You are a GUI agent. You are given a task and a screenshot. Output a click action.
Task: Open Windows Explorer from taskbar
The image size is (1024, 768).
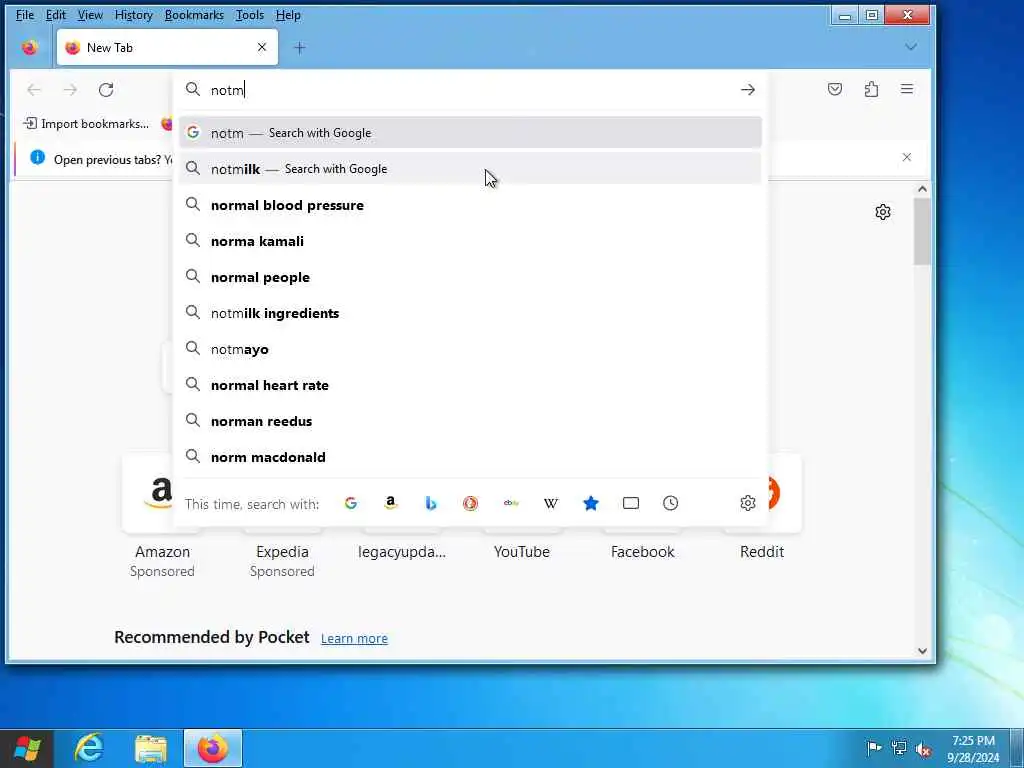[151, 748]
